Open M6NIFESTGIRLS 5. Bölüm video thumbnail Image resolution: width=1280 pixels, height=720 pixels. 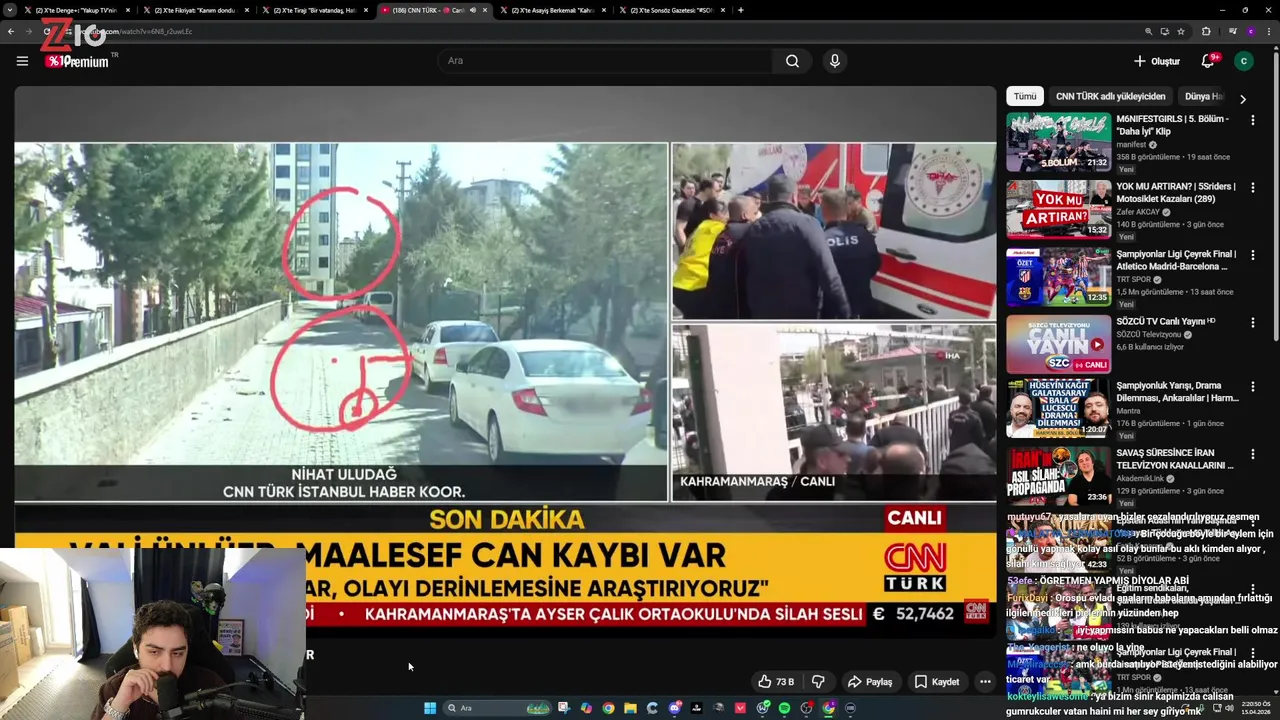click(x=1058, y=142)
